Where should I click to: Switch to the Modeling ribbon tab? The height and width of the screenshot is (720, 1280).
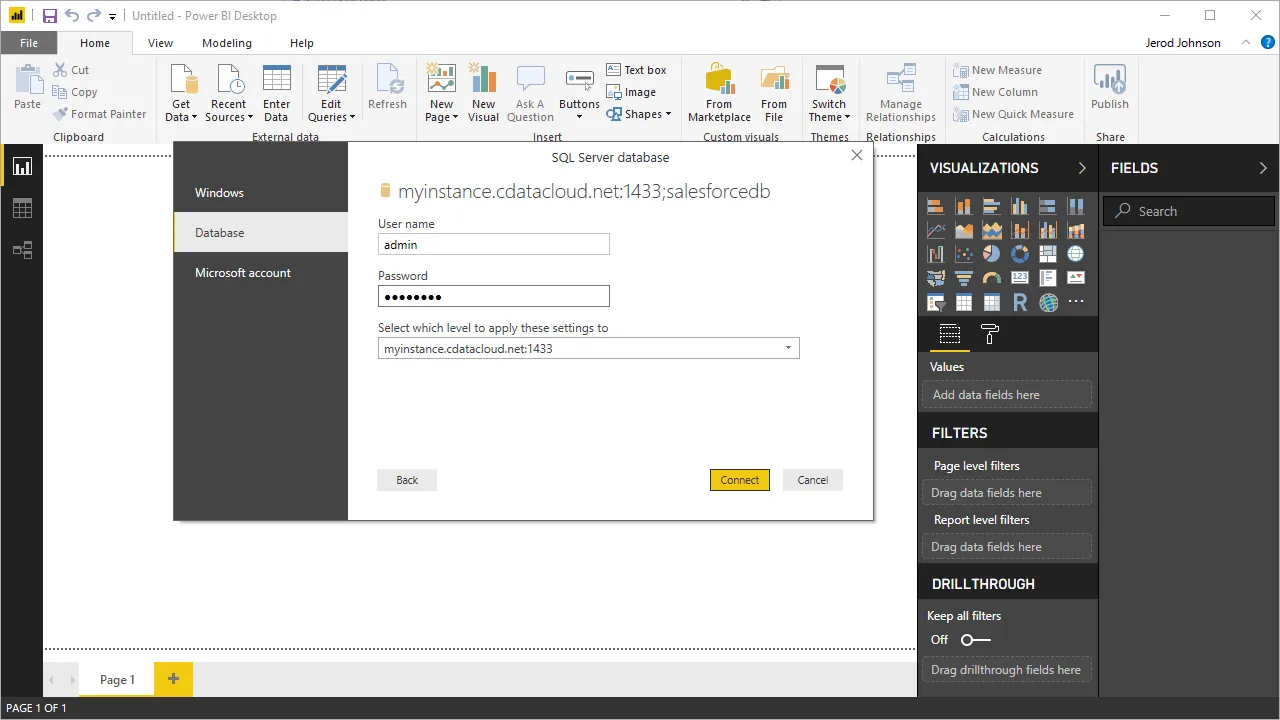[226, 43]
